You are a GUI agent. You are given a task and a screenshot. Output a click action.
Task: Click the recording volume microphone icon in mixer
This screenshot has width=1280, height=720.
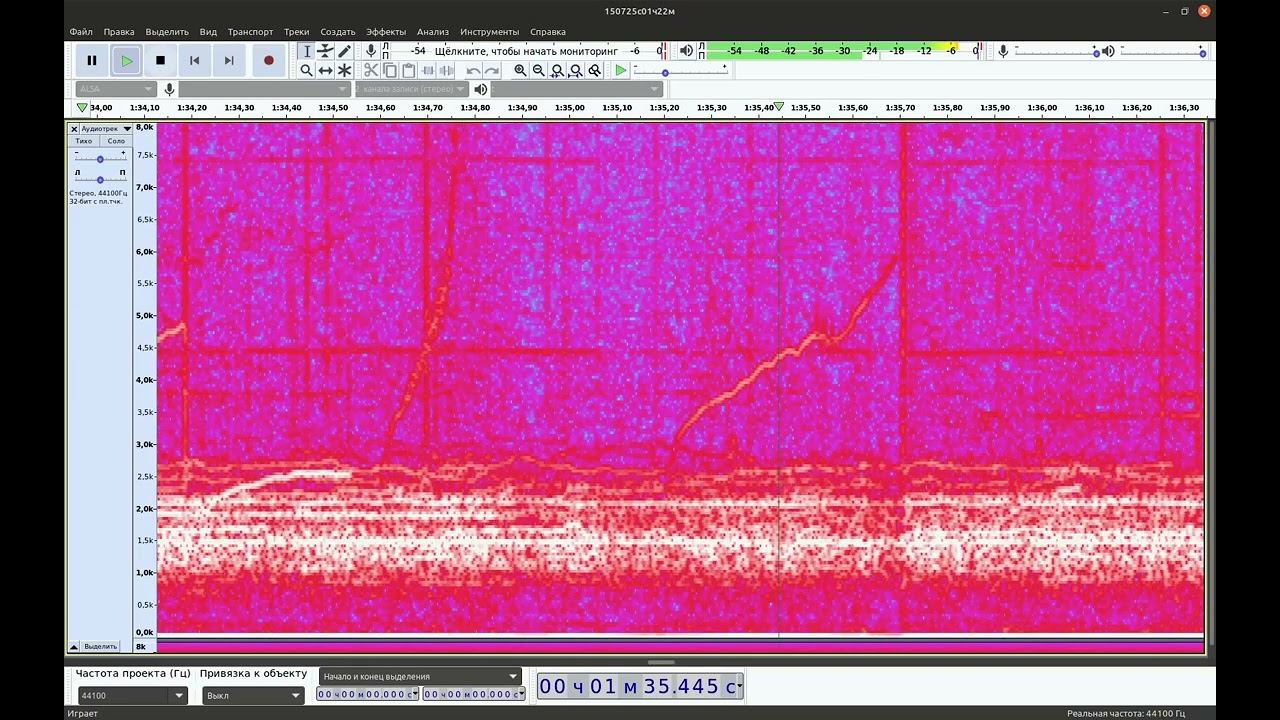pyautogui.click(x=1003, y=51)
